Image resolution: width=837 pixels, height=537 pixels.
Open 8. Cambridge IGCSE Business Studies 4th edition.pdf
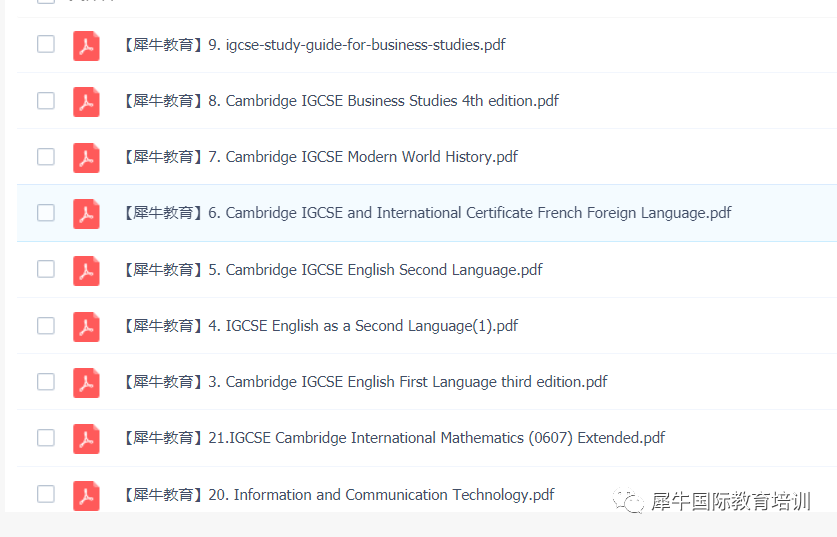(x=342, y=101)
